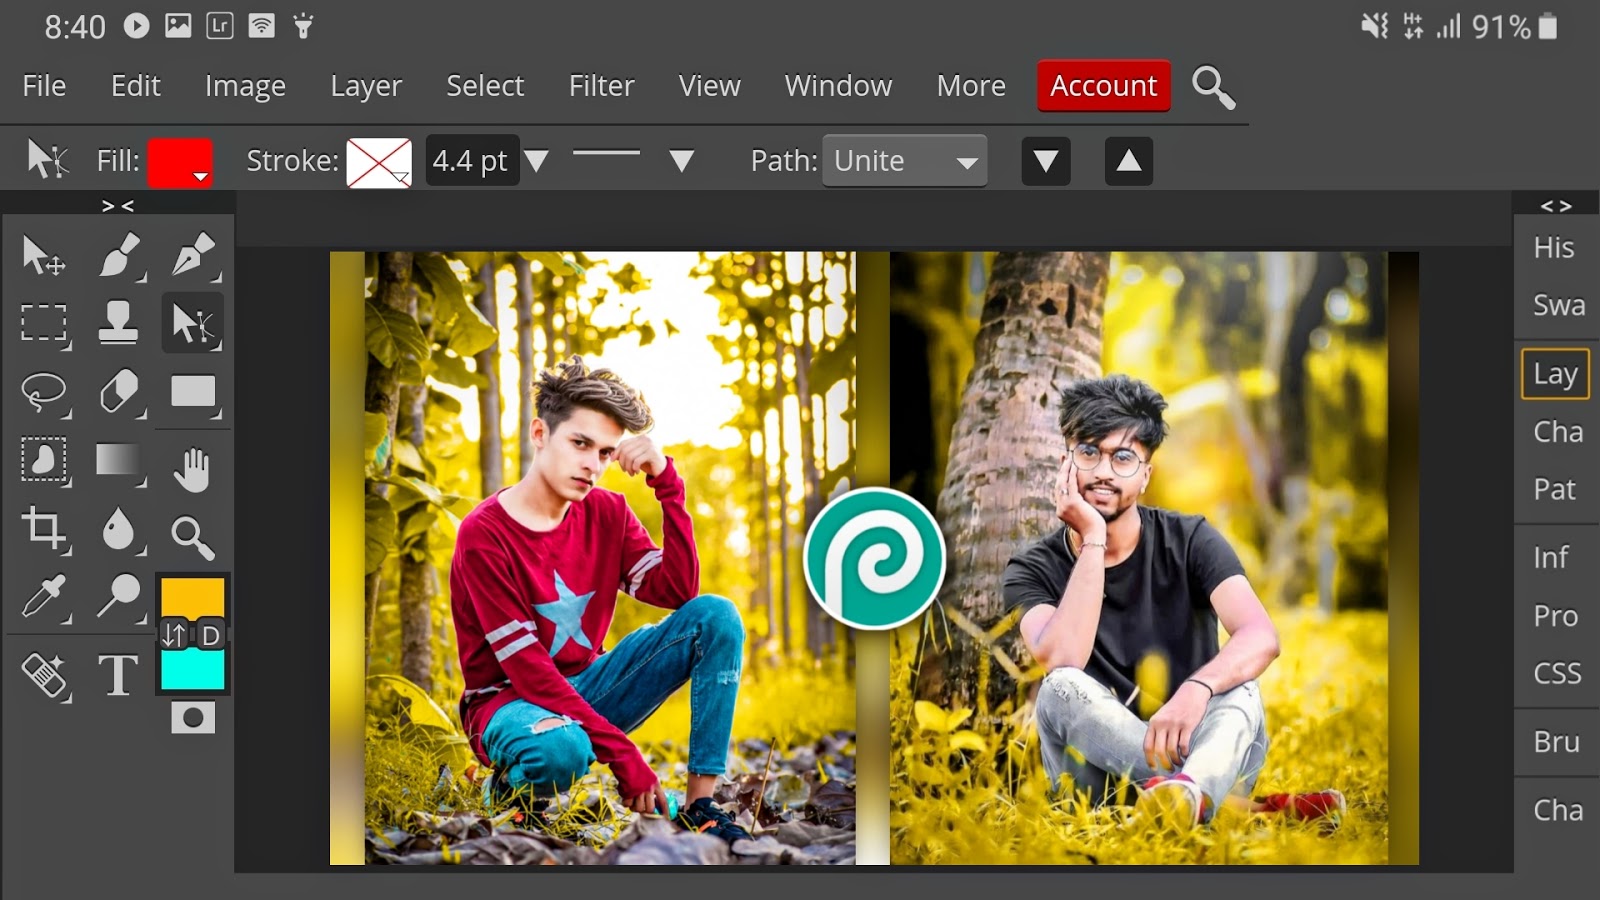Click the yellow foreground color swatch
This screenshot has height=900, width=1600.
tap(193, 596)
